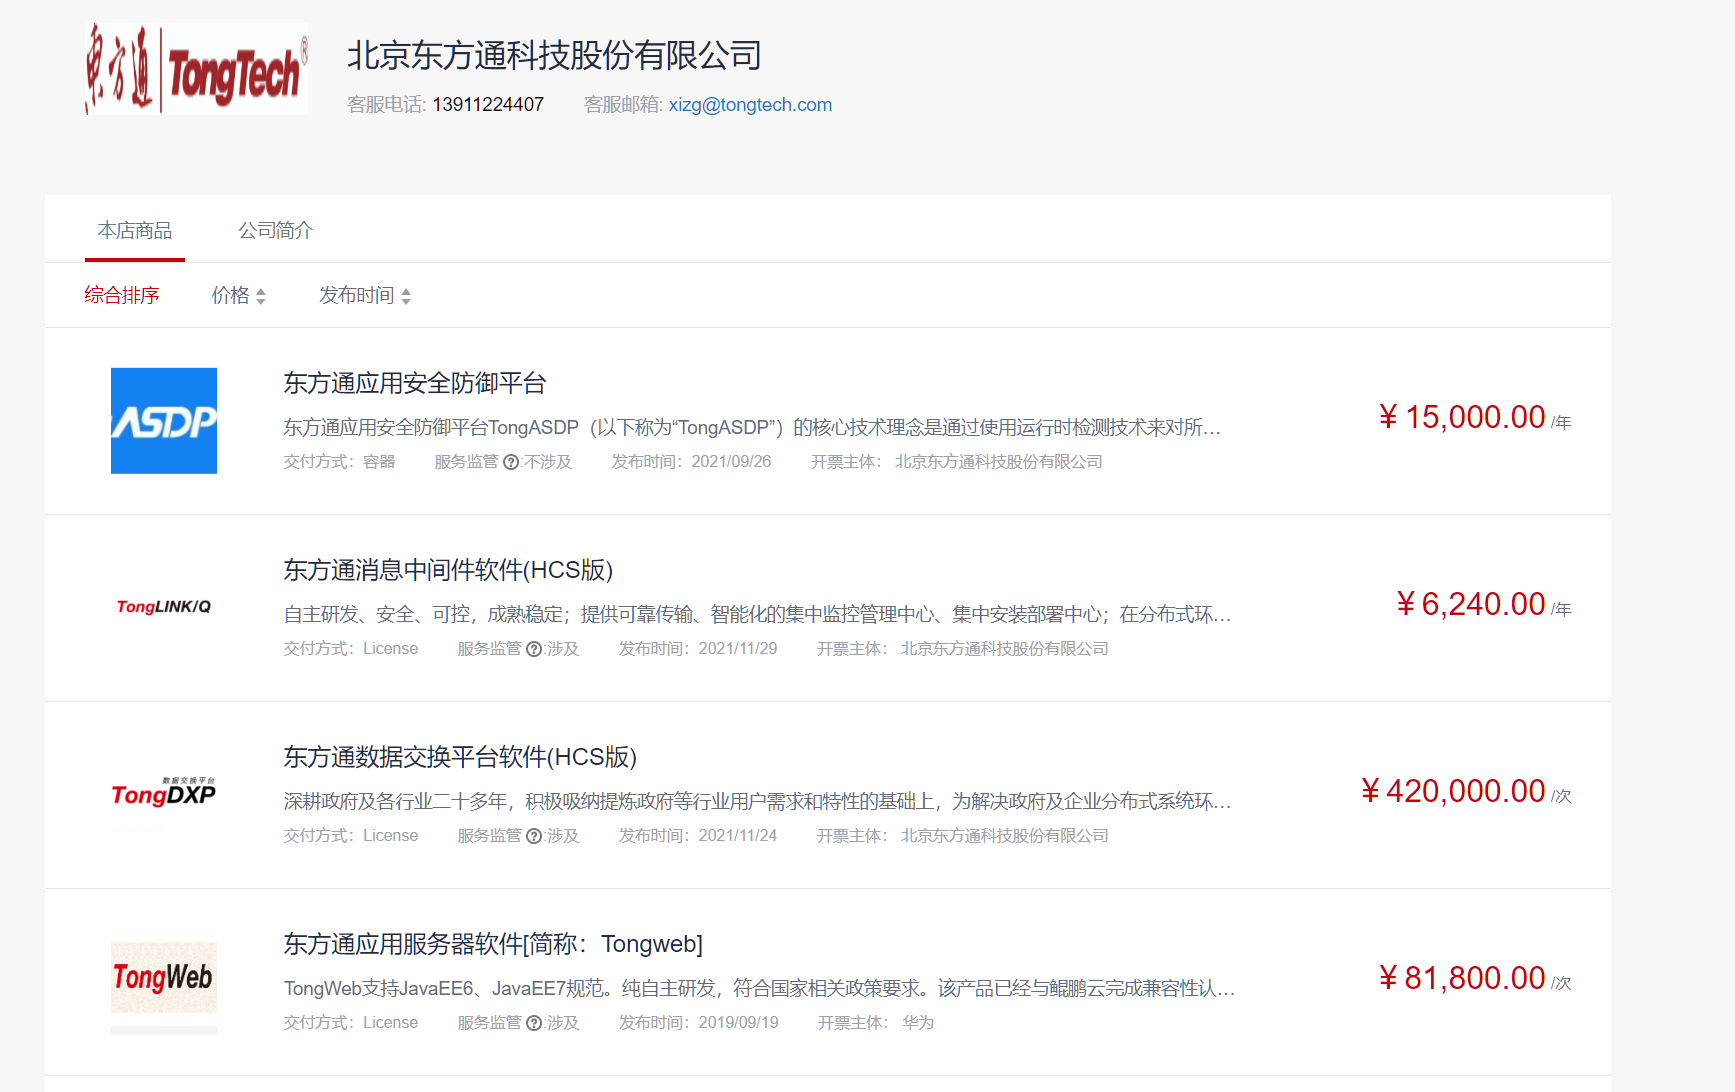Open 东方通数据交换平台软件(HCS版) title
The image size is (1735, 1092).
(x=460, y=757)
